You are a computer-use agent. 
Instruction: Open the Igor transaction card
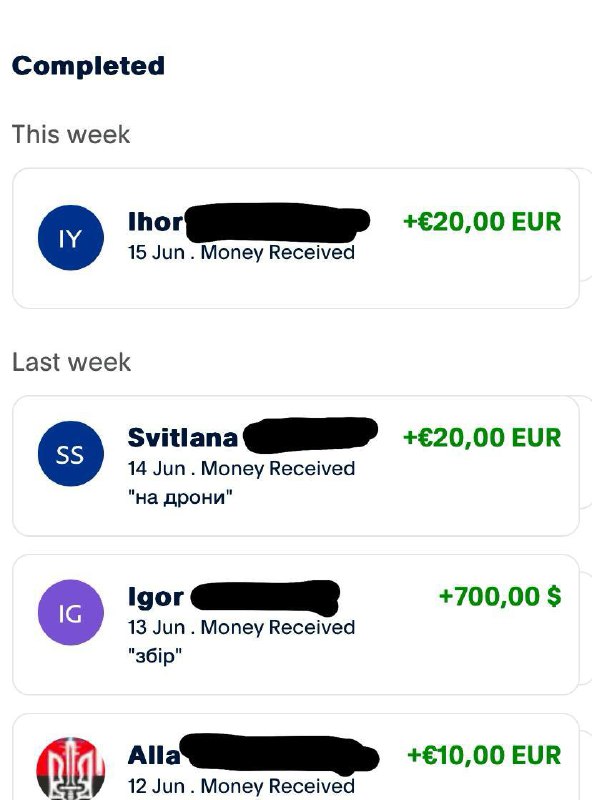[x=295, y=624]
